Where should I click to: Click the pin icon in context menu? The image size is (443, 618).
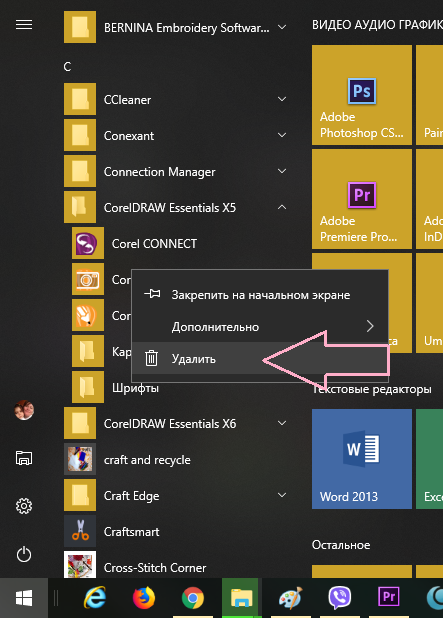click(x=152, y=294)
